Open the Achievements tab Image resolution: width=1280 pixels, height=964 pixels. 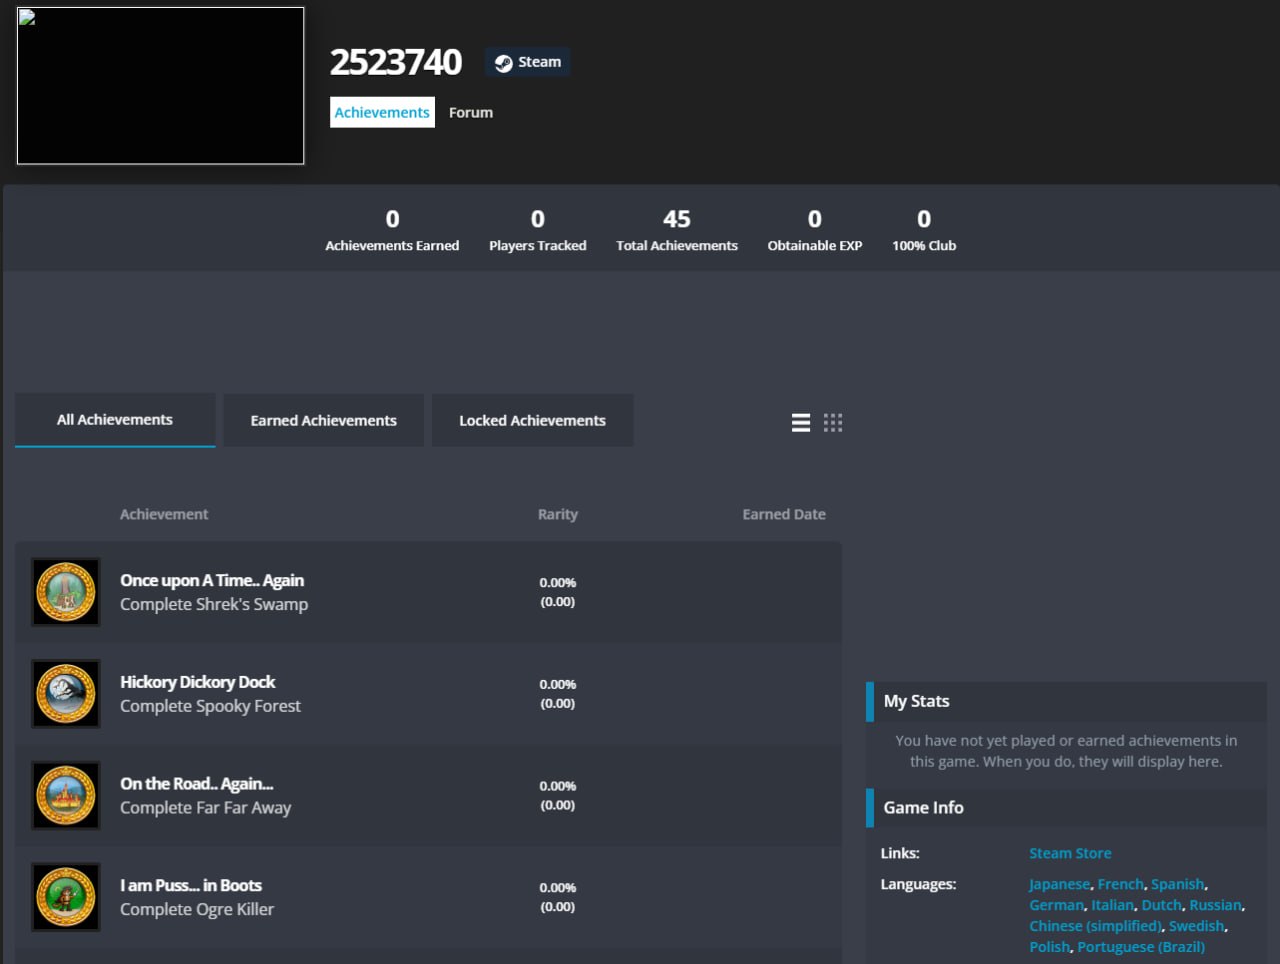(382, 112)
